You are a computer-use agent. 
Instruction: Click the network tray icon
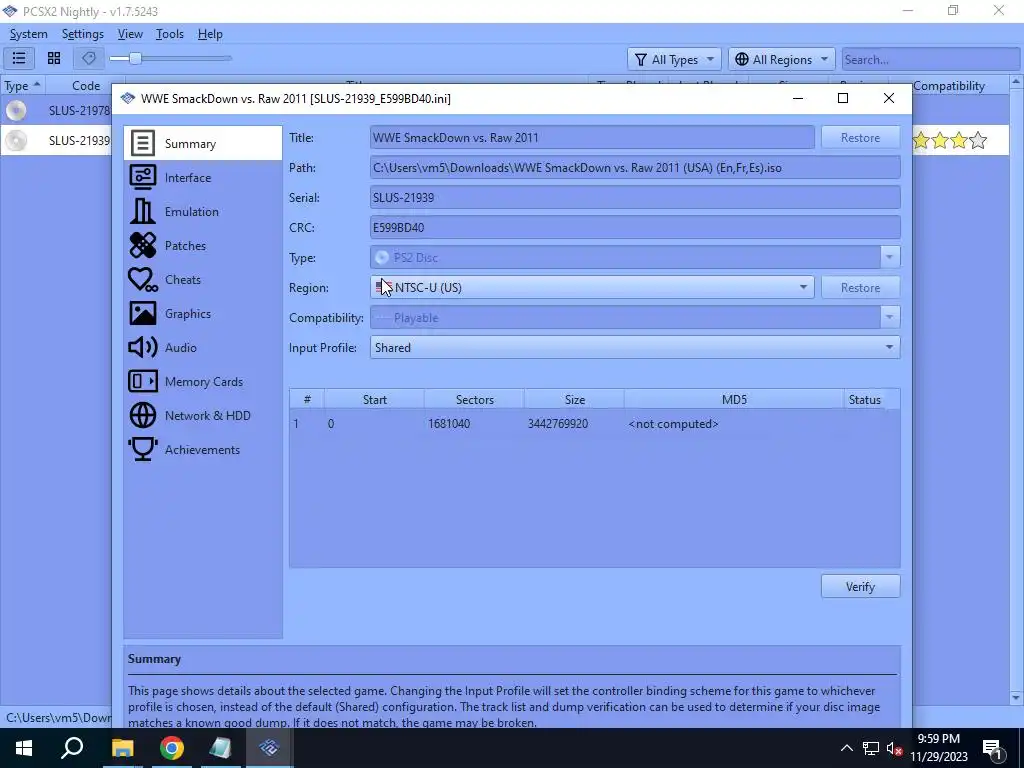click(x=871, y=748)
